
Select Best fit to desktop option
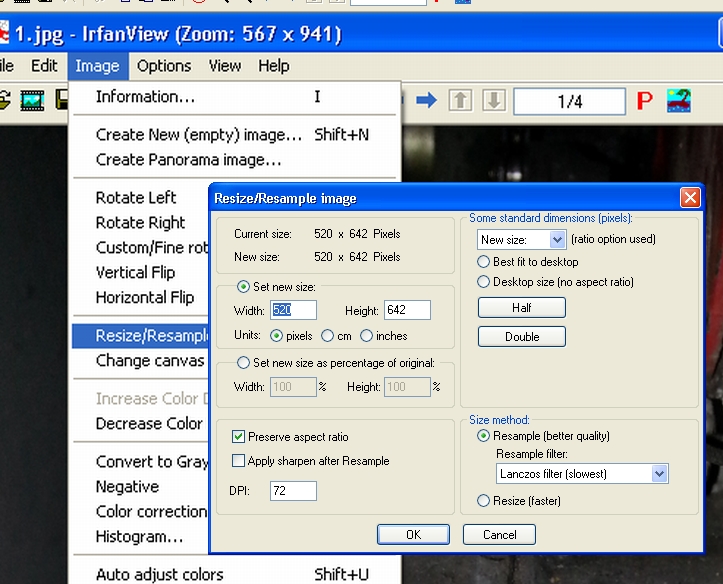click(483, 262)
